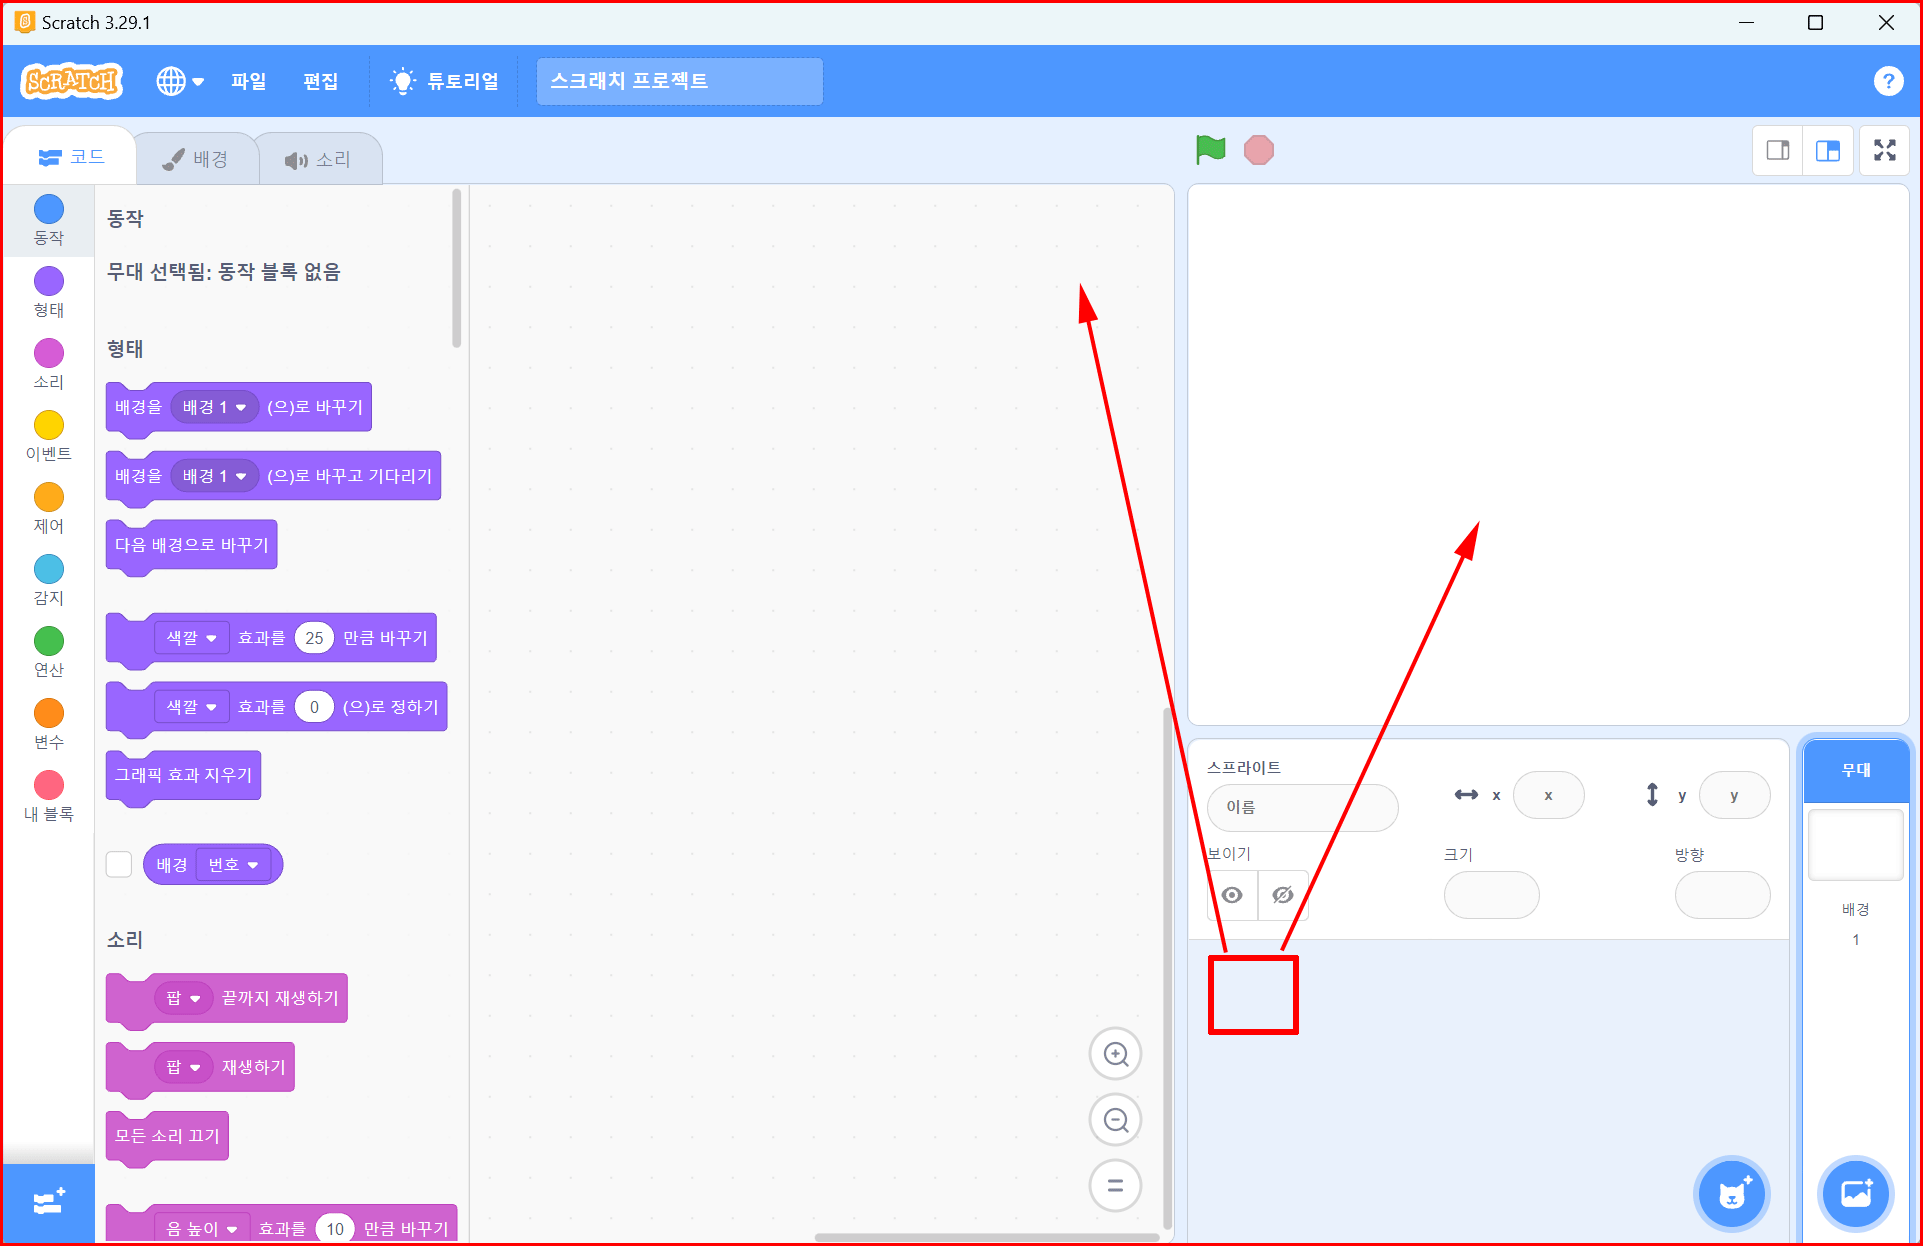1923x1246 pixels.
Task: Reset the workspace zoom with the equals icon
Action: tap(1115, 1186)
